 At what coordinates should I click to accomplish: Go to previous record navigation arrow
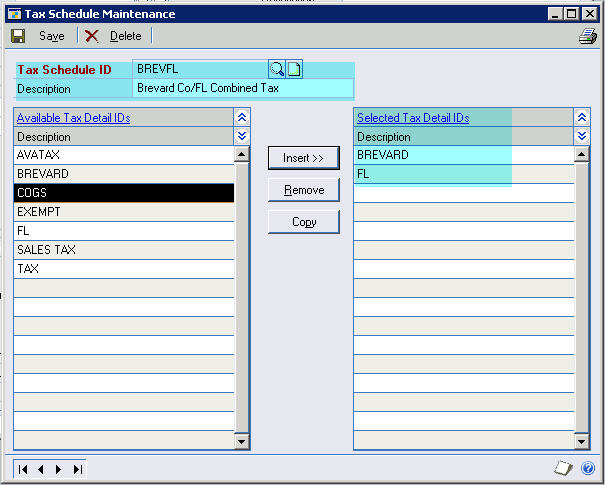(41, 469)
